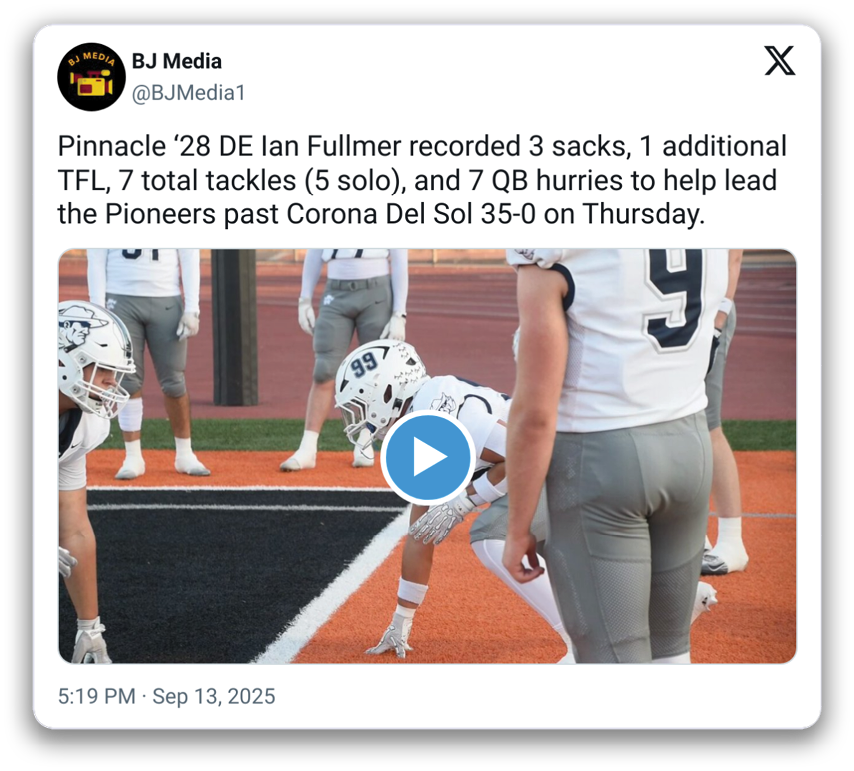854x771 pixels.
Task: Open the 5:19 PM timestamp link
Action: click(96, 696)
